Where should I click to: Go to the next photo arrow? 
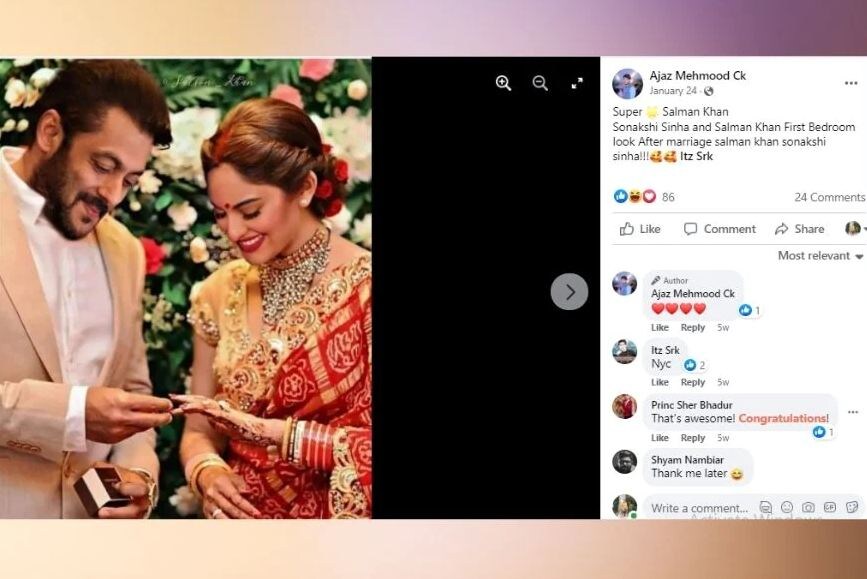(x=569, y=291)
